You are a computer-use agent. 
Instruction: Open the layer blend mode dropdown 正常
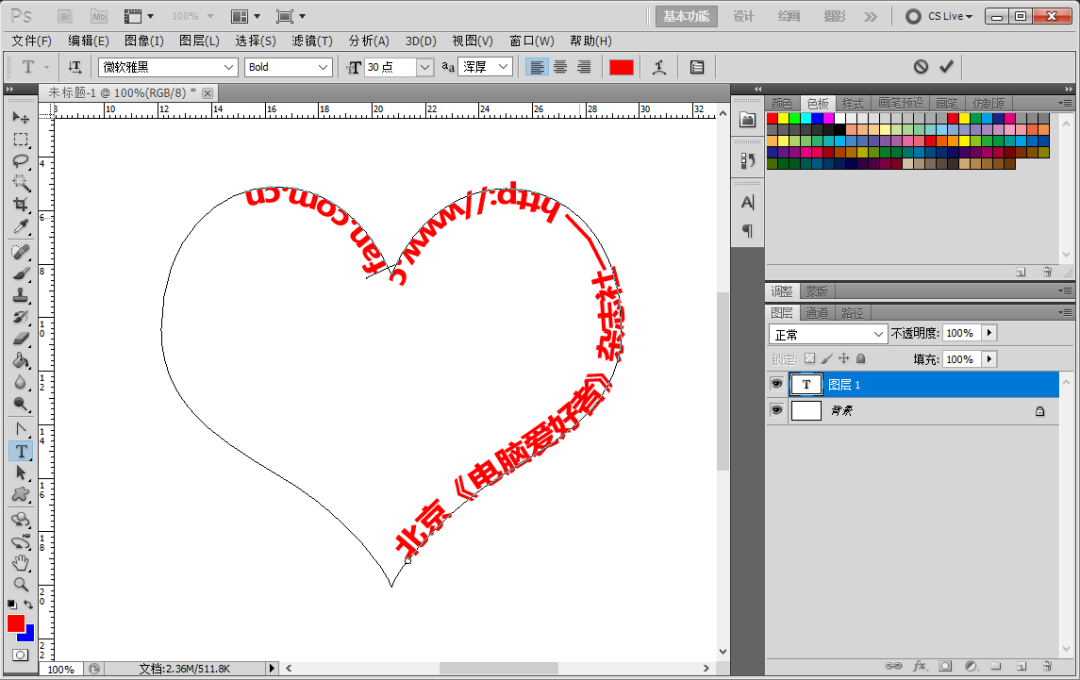[x=827, y=334]
